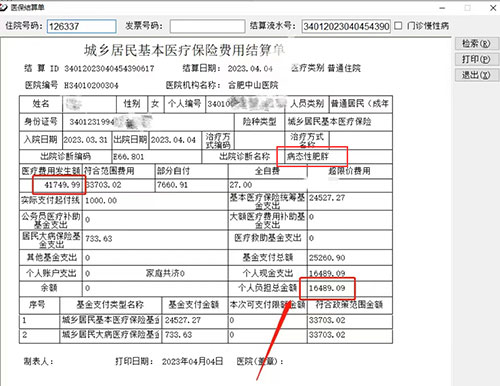Screen dimensions: 500x386
Task: Tick the 门诊慢性病 checkbox
Action: click(x=398, y=26)
